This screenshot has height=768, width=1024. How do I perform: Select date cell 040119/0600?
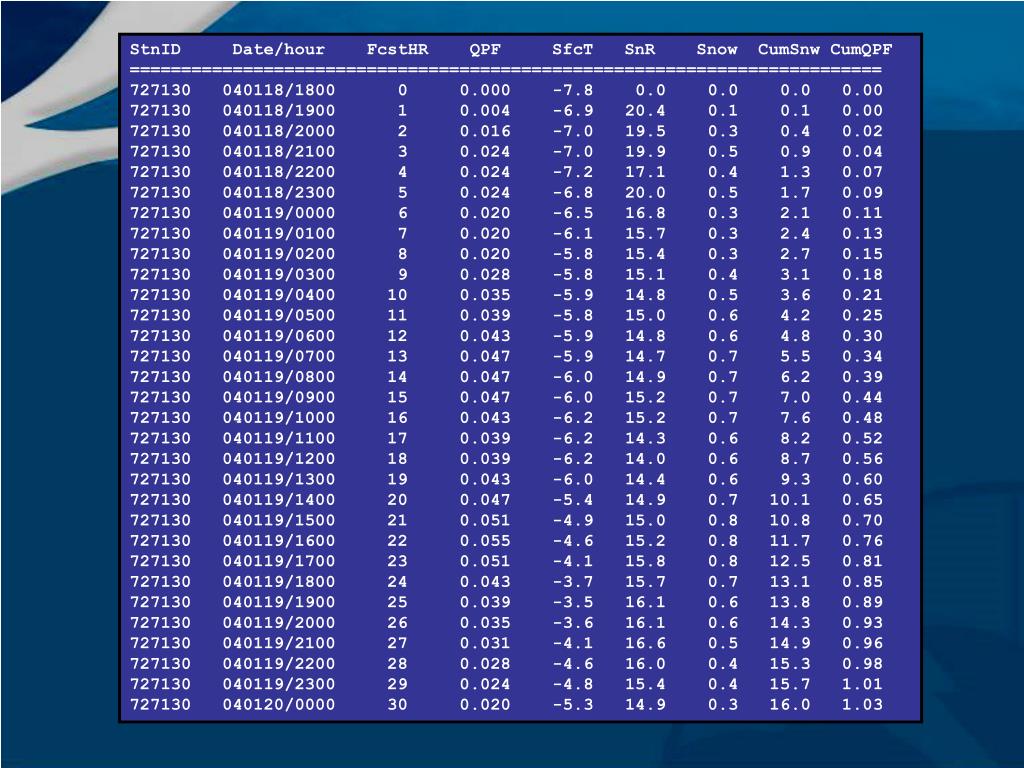click(279, 336)
